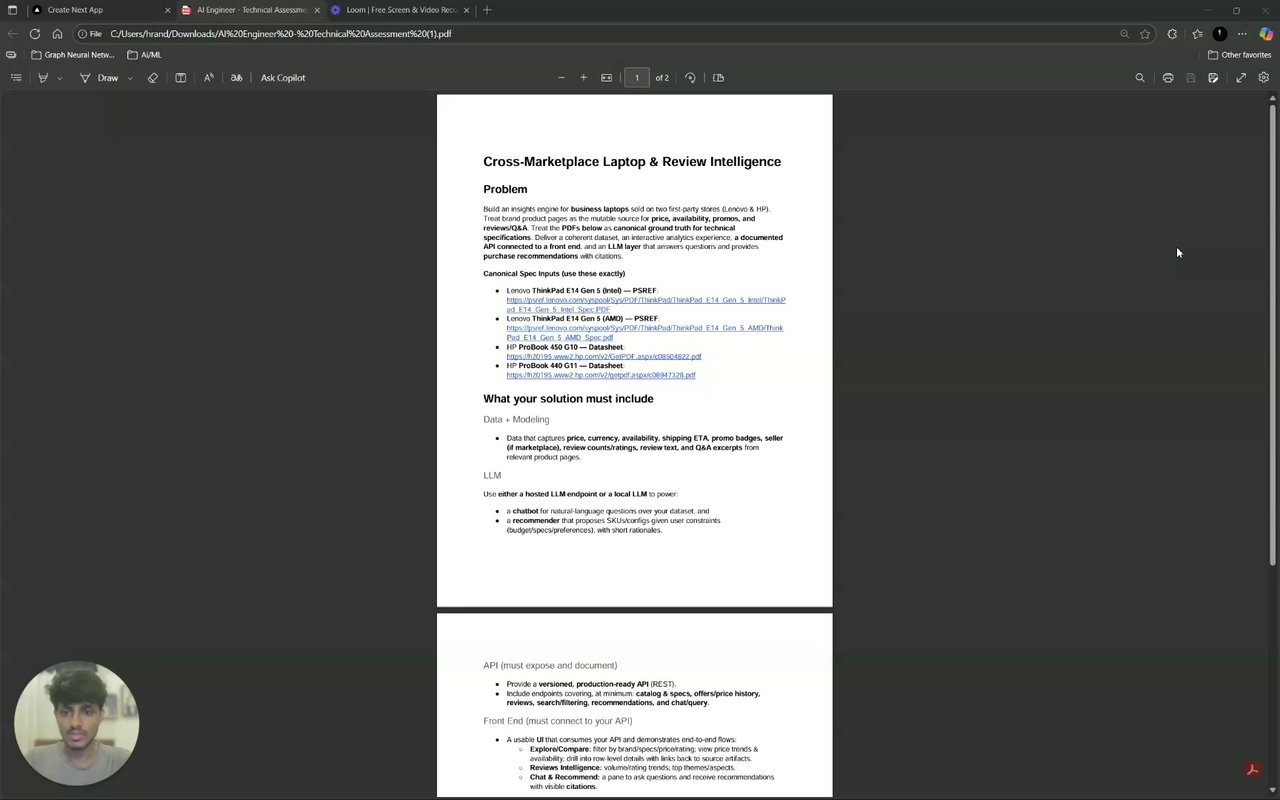Open the ThinkPad E14 Gen 5 AMD PSREF link
Image resolution: width=1280 pixels, height=800 pixels.
pos(644,333)
